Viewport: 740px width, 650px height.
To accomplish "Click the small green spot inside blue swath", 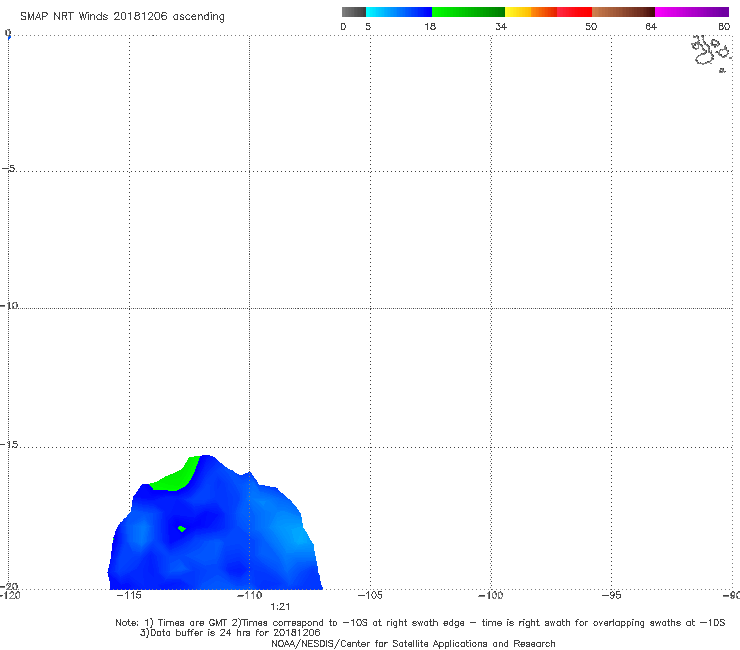I will 182,529.
